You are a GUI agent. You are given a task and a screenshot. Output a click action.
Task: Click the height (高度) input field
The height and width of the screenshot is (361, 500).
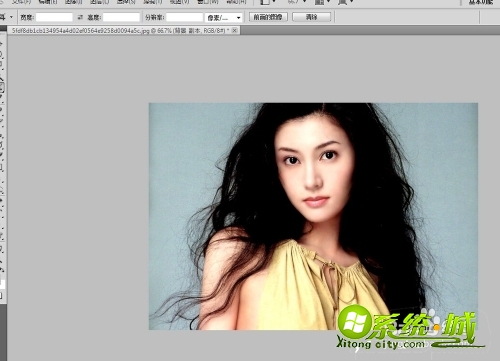click(x=121, y=17)
